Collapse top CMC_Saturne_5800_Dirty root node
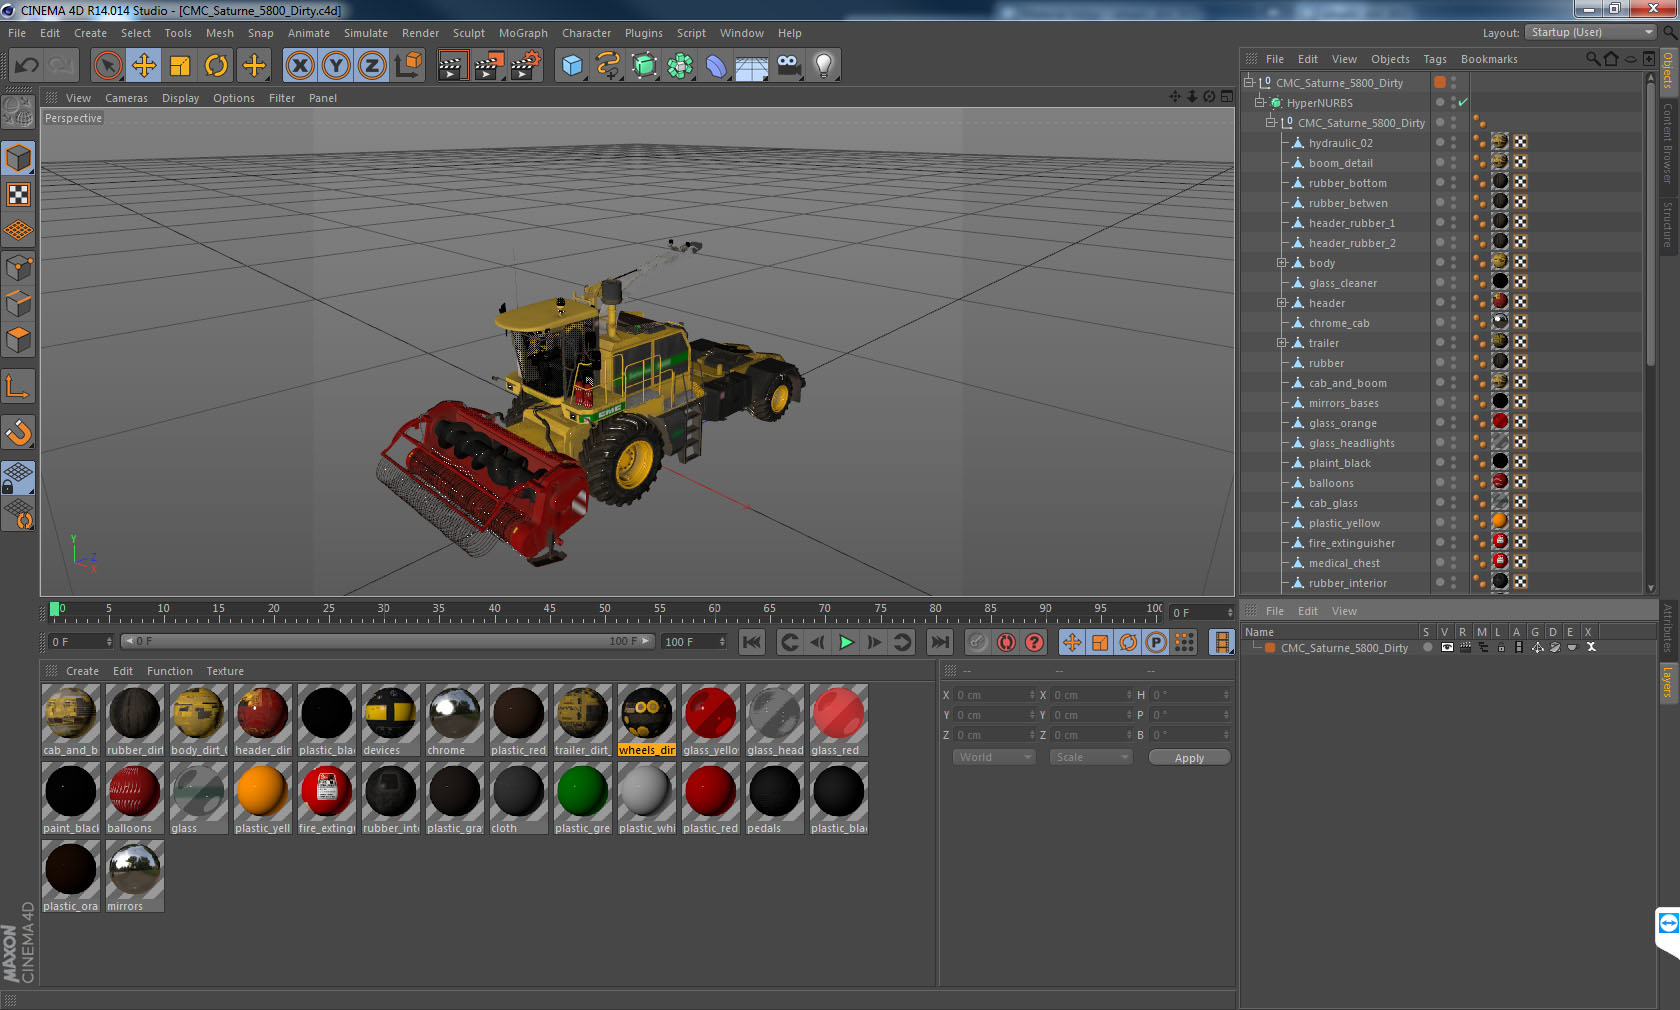The image size is (1680, 1010). (1249, 82)
